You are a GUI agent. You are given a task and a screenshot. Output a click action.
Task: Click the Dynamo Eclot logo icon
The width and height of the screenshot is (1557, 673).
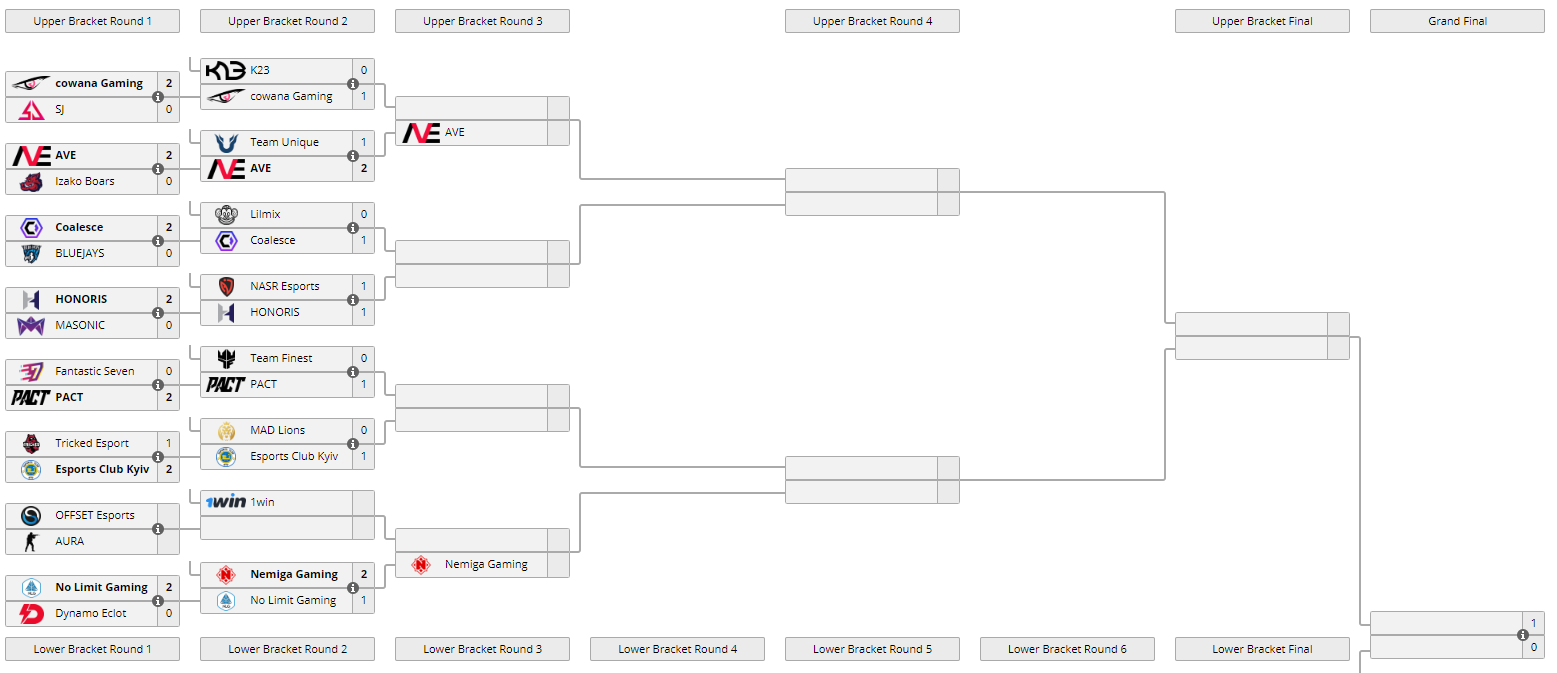pos(31,613)
